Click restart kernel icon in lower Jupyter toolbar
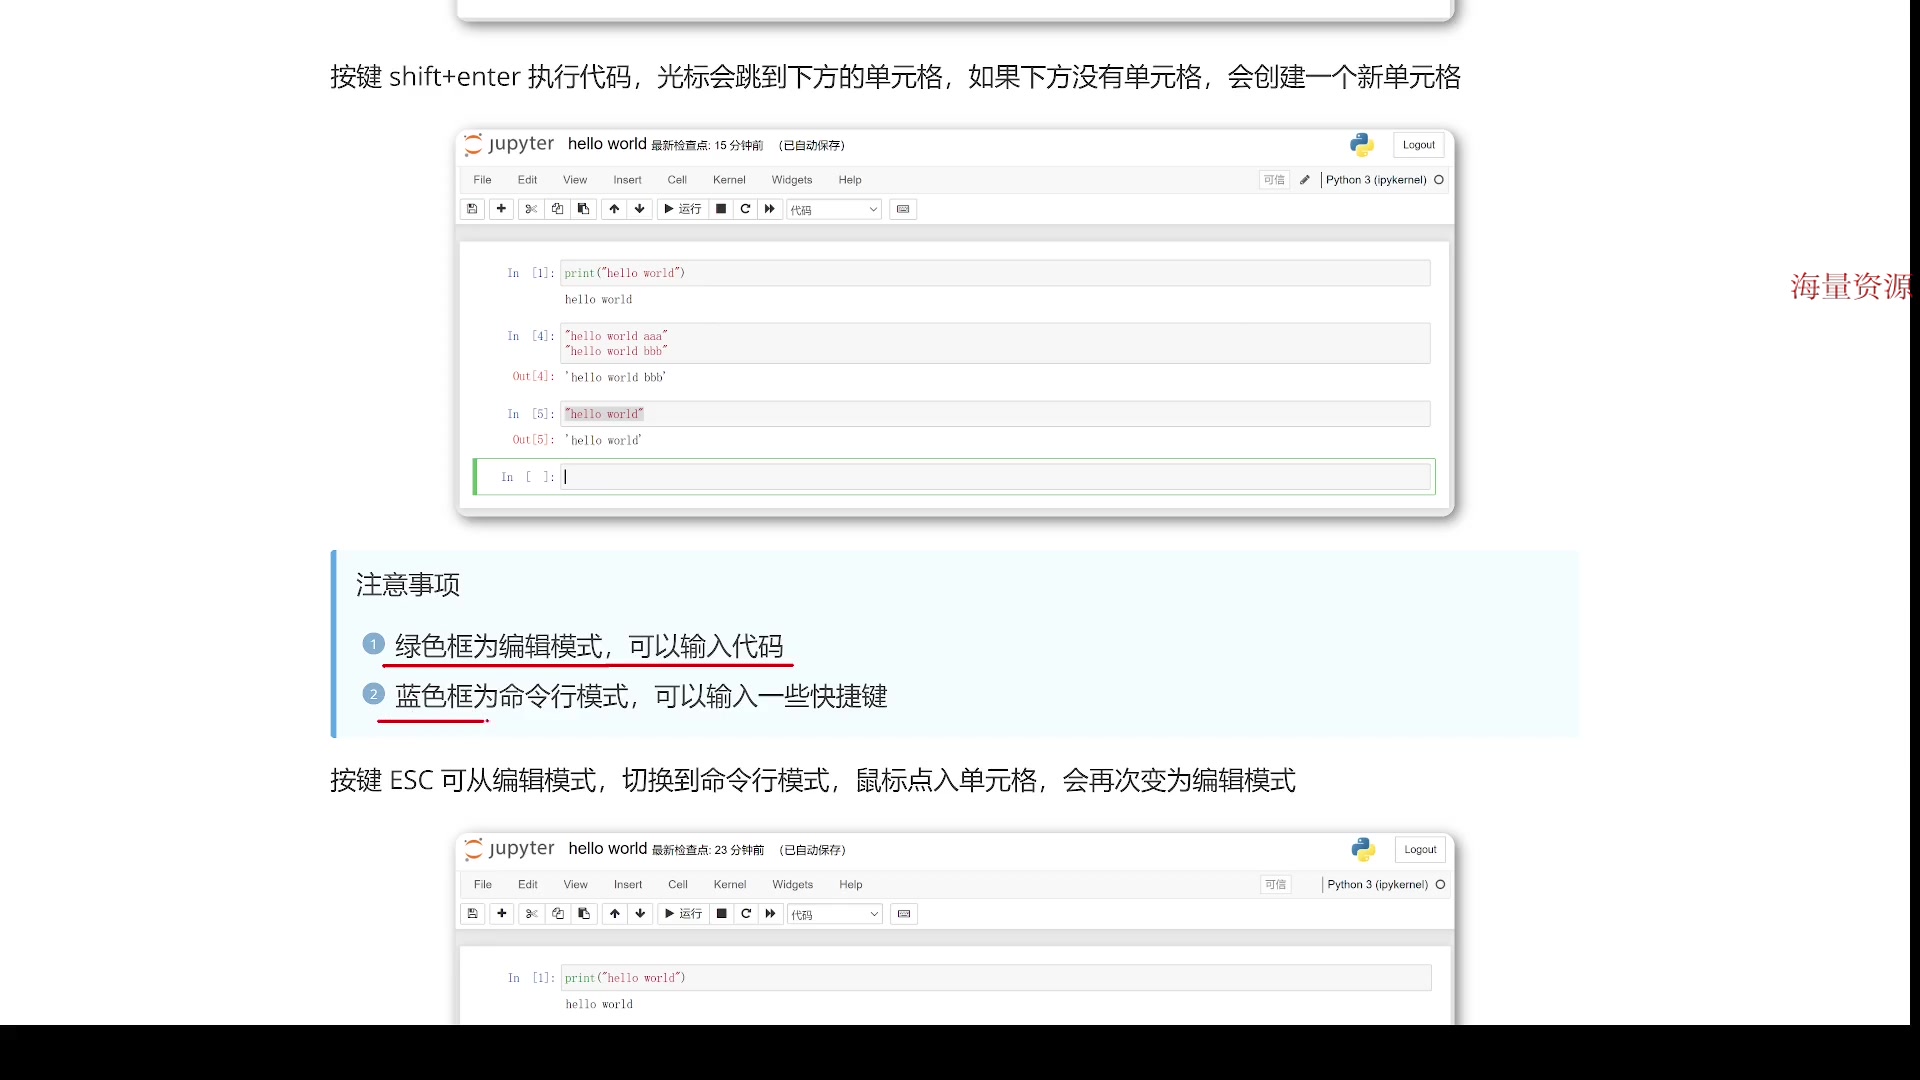1920x1080 pixels. click(746, 914)
